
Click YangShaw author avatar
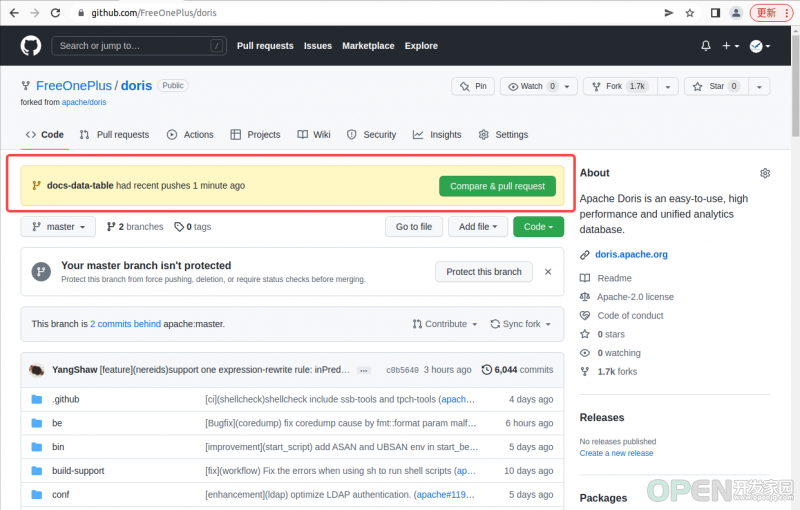pyautogui.click(x=37, y=370)
